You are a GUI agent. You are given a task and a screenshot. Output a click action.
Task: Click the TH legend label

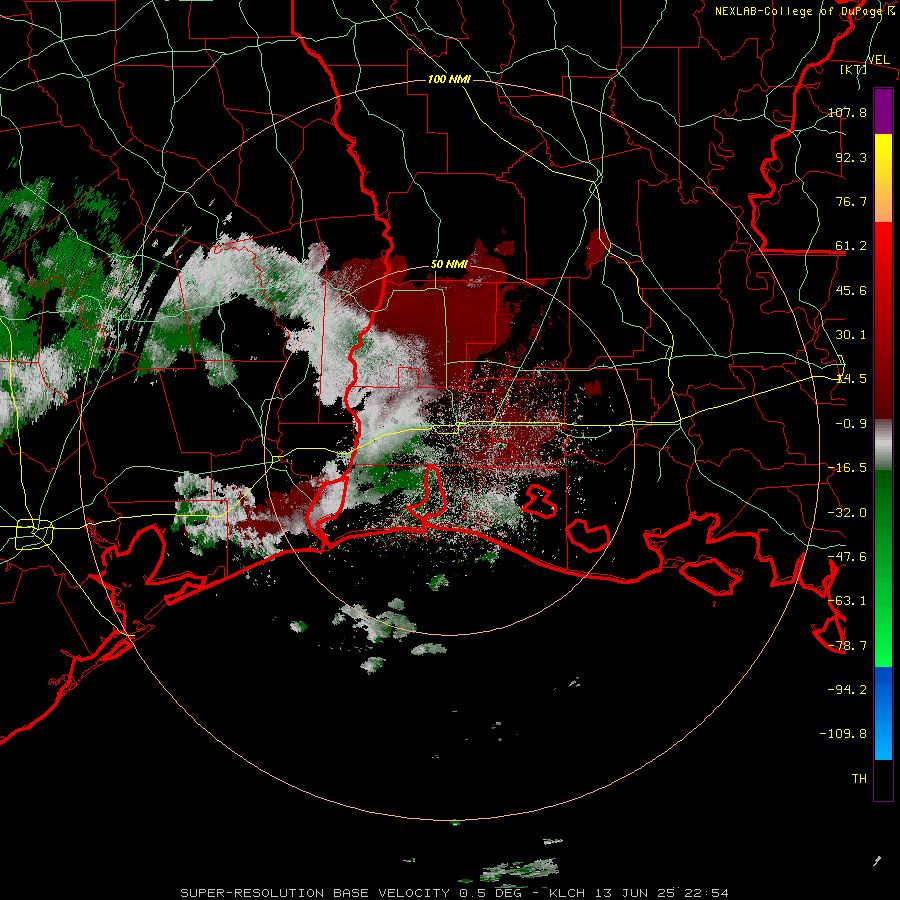point(859,779)
